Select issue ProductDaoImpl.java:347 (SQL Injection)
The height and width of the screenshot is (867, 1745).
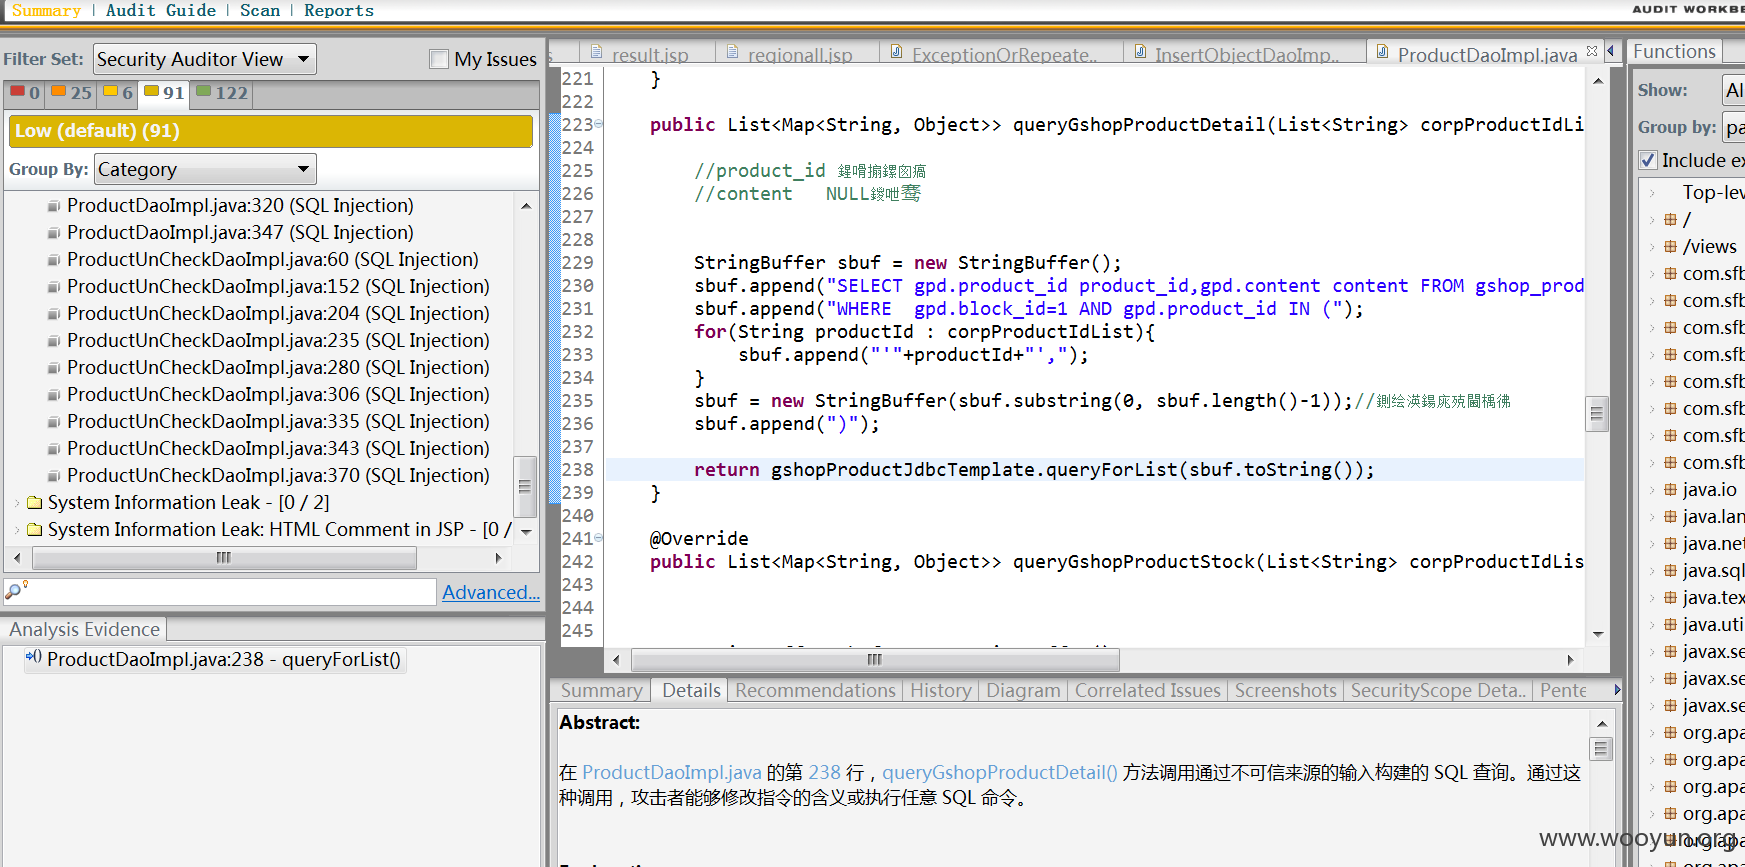[x=240, y=232]
